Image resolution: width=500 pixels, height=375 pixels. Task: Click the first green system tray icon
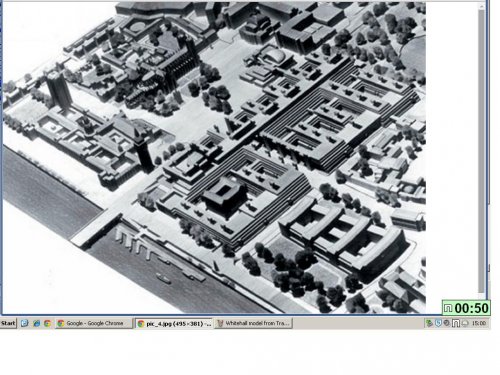click(x=429, y=323)
